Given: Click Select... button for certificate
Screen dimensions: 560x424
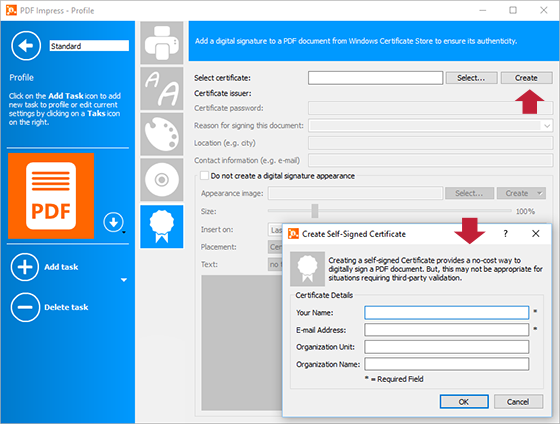Looking at the screenshot, I should 471,78.
